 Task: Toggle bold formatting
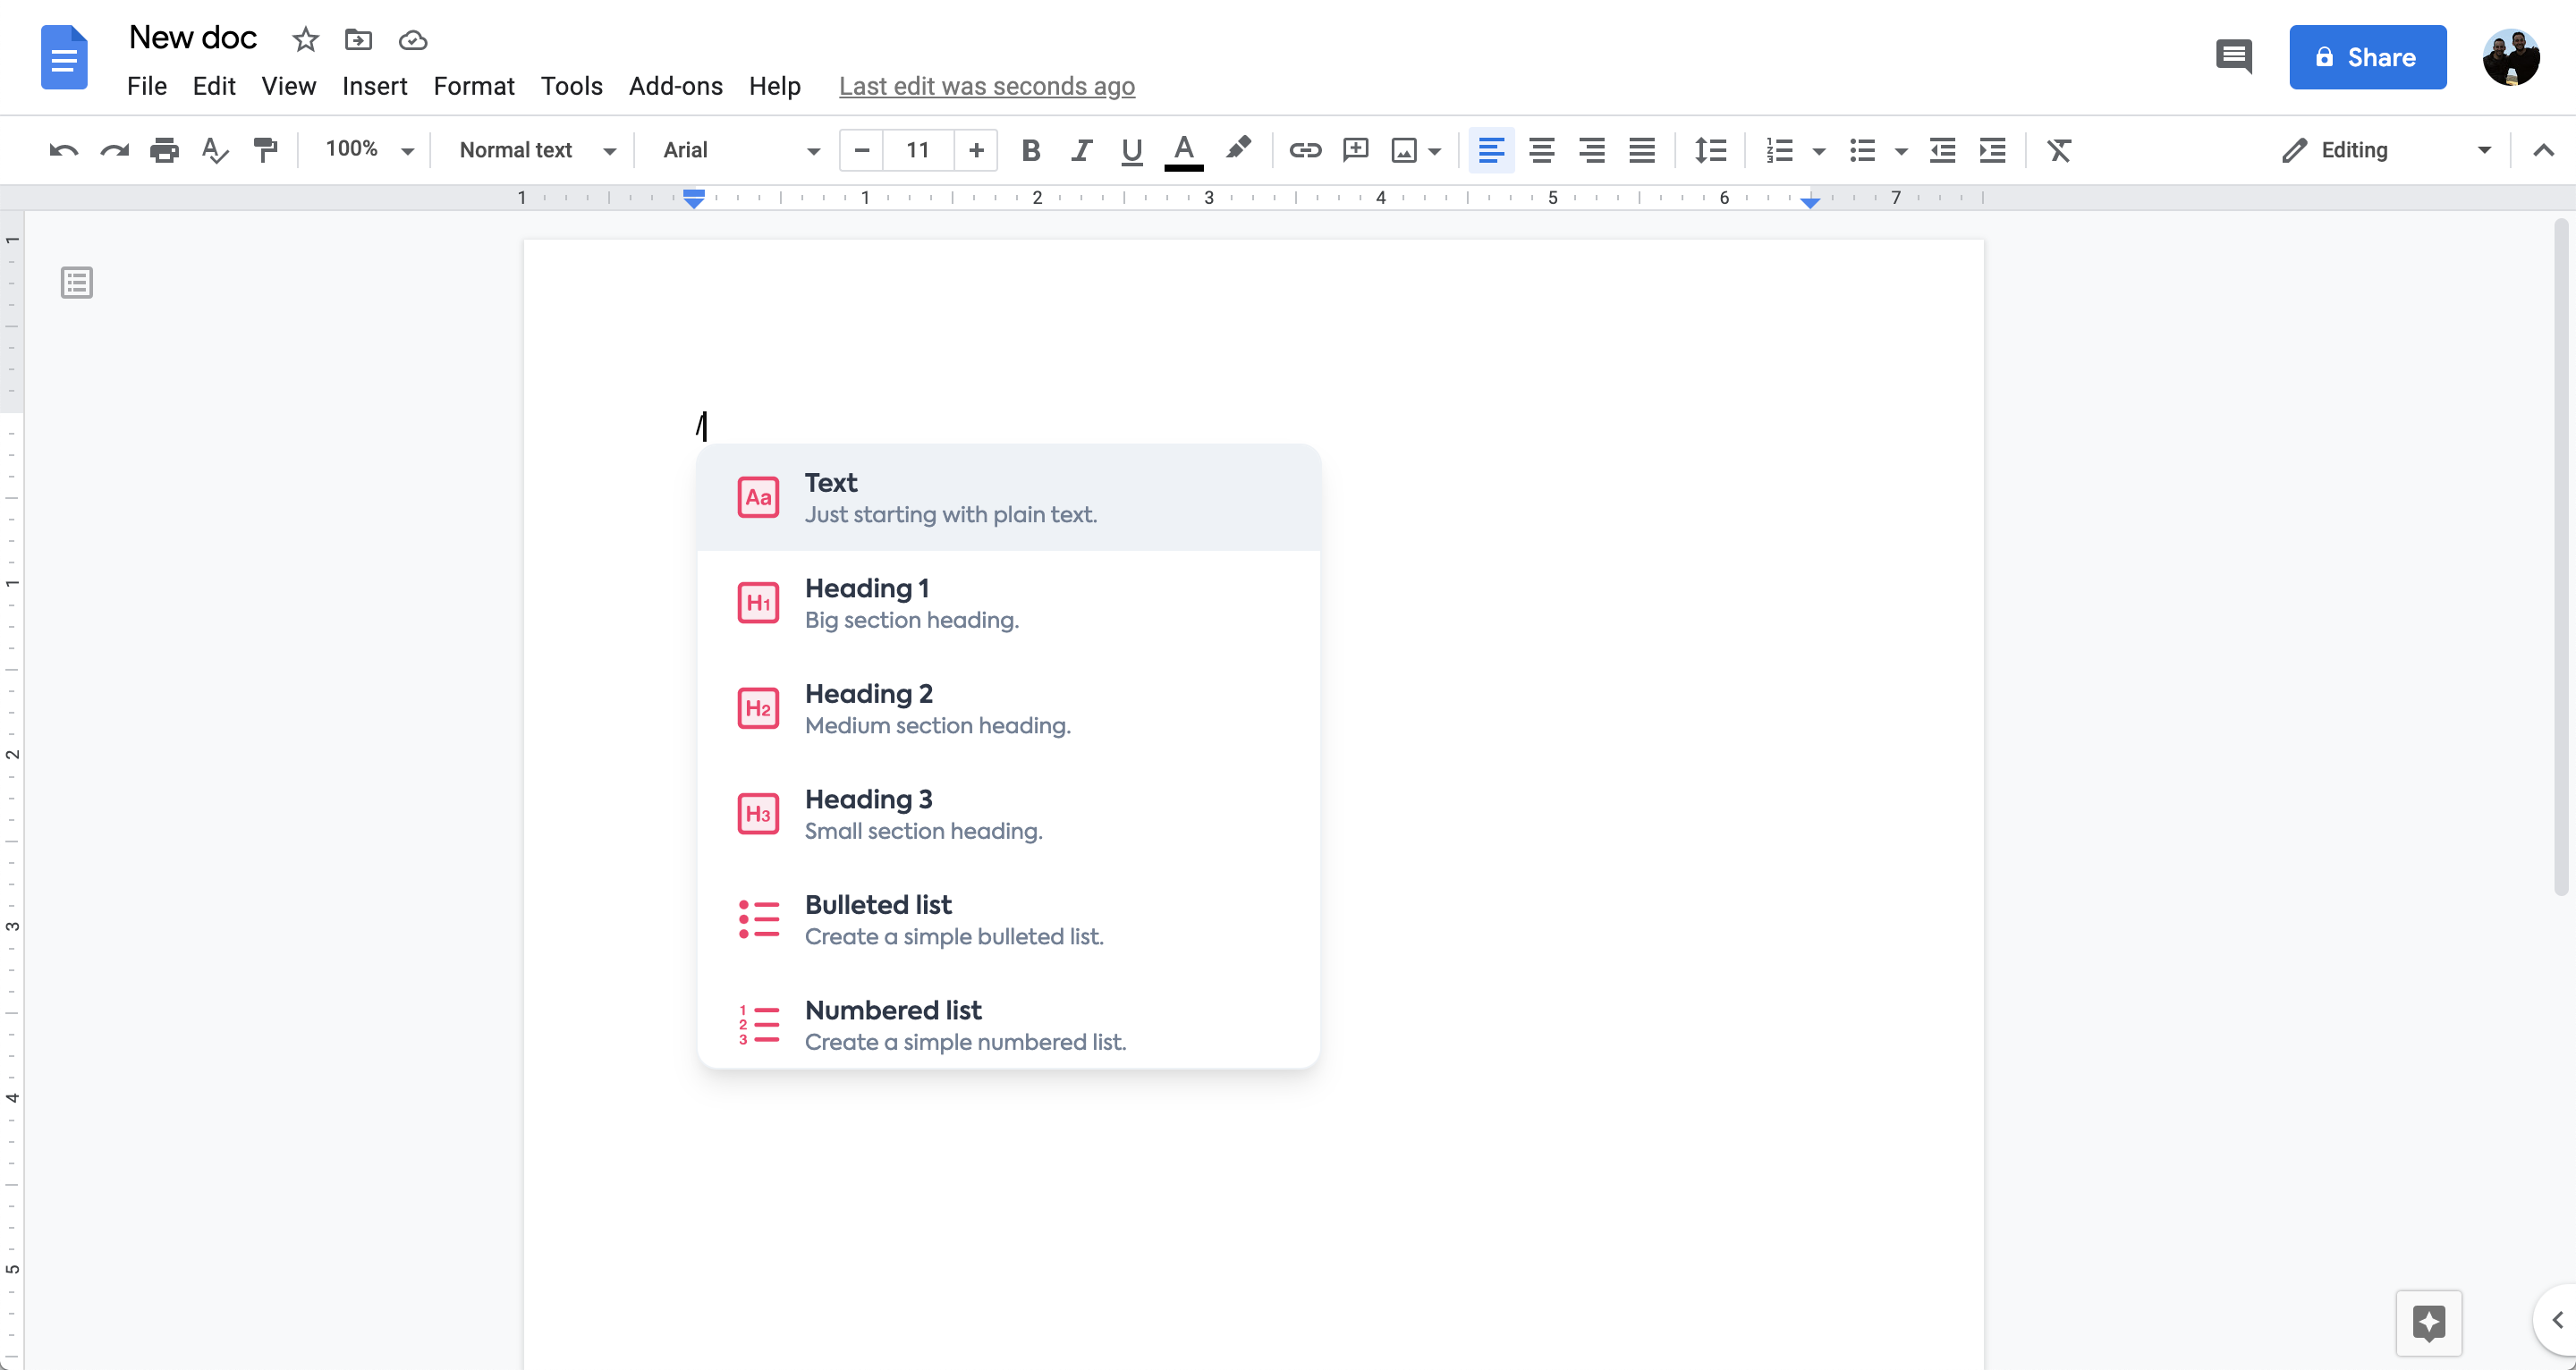(x=1031, y=150)
